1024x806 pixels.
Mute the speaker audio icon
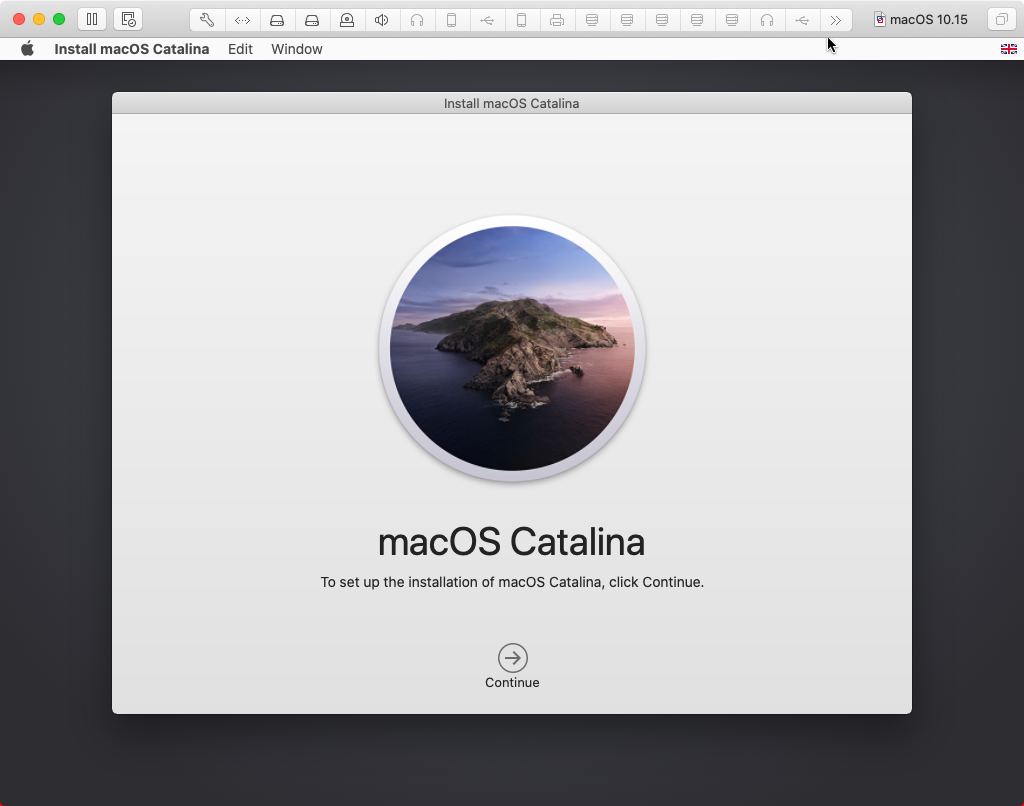(382, 19)
